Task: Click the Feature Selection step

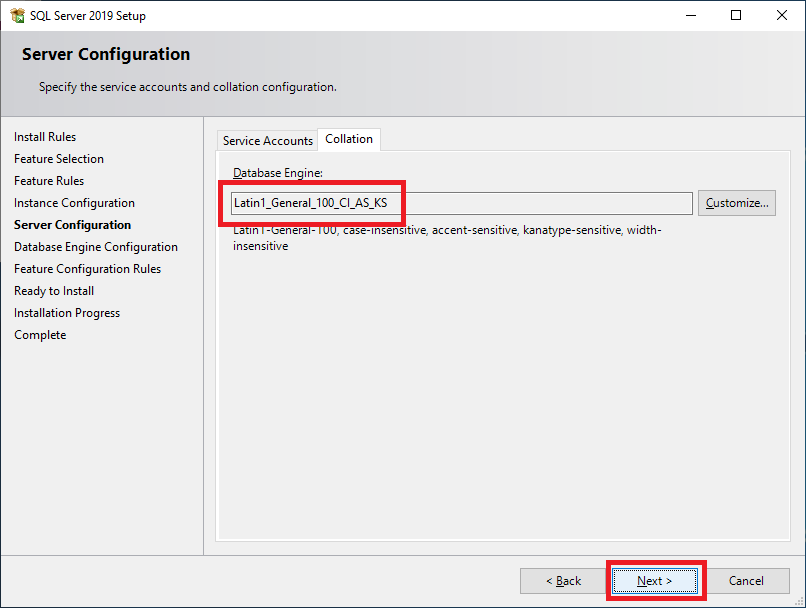Action: click(59, 159)
